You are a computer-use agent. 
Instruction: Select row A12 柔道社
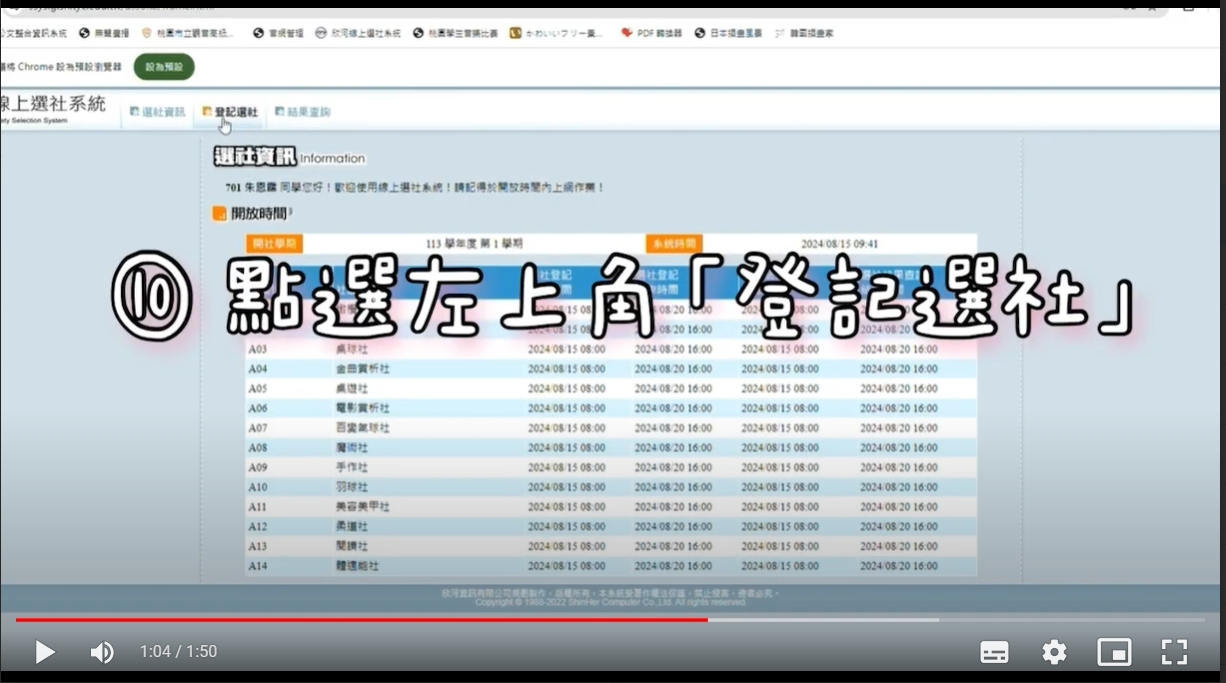(x=611, y=527)
